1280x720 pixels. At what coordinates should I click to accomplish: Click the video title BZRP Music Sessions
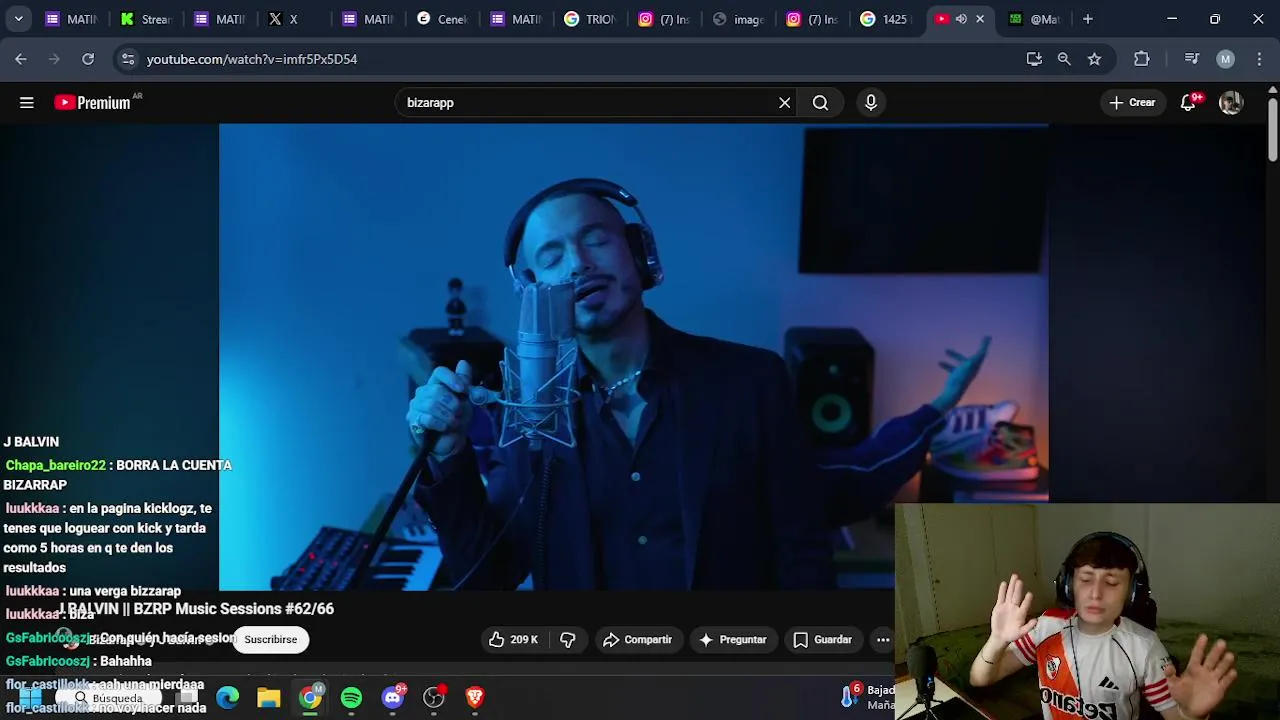[x=197, y=608]
